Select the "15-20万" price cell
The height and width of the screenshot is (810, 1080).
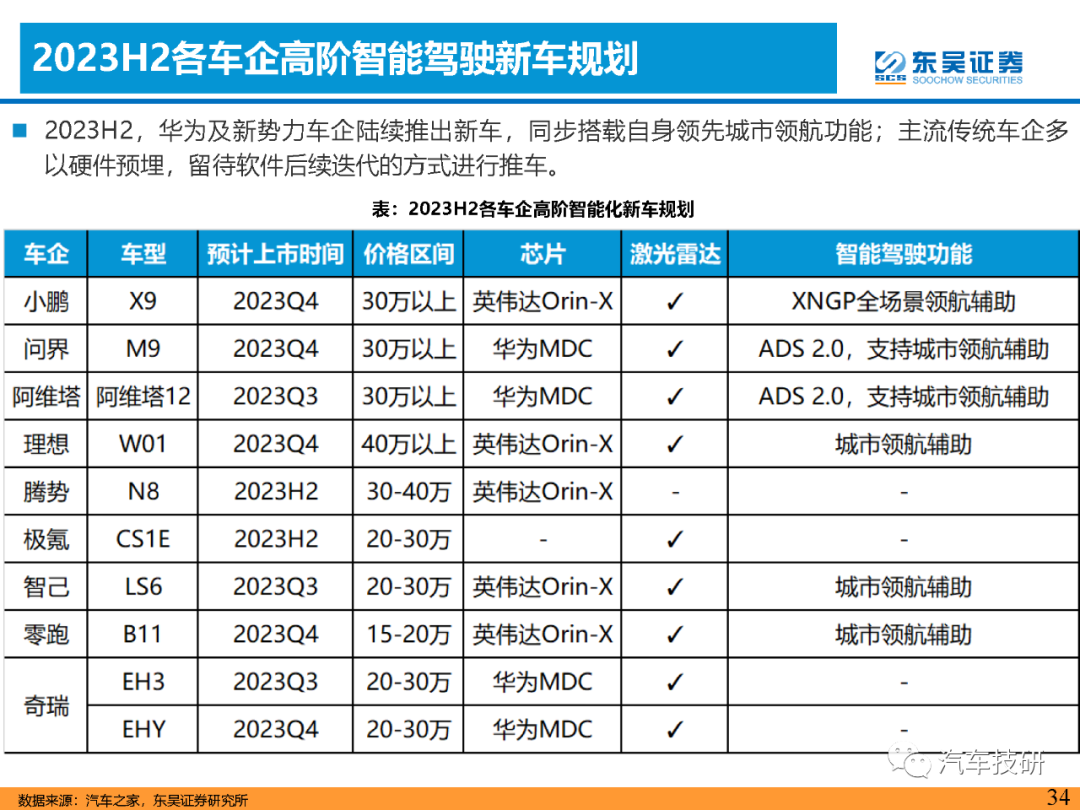pos(408,634)
